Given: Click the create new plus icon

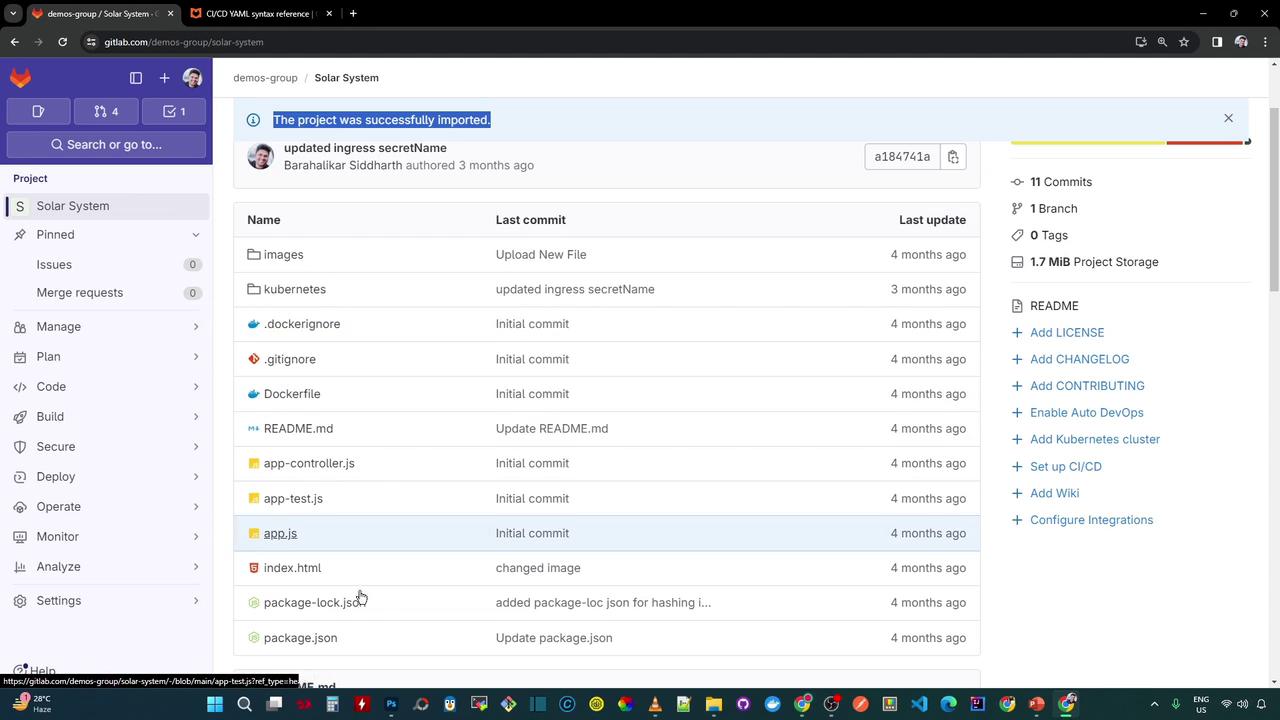Looking at the screenshot, I should tap(164, 78).
